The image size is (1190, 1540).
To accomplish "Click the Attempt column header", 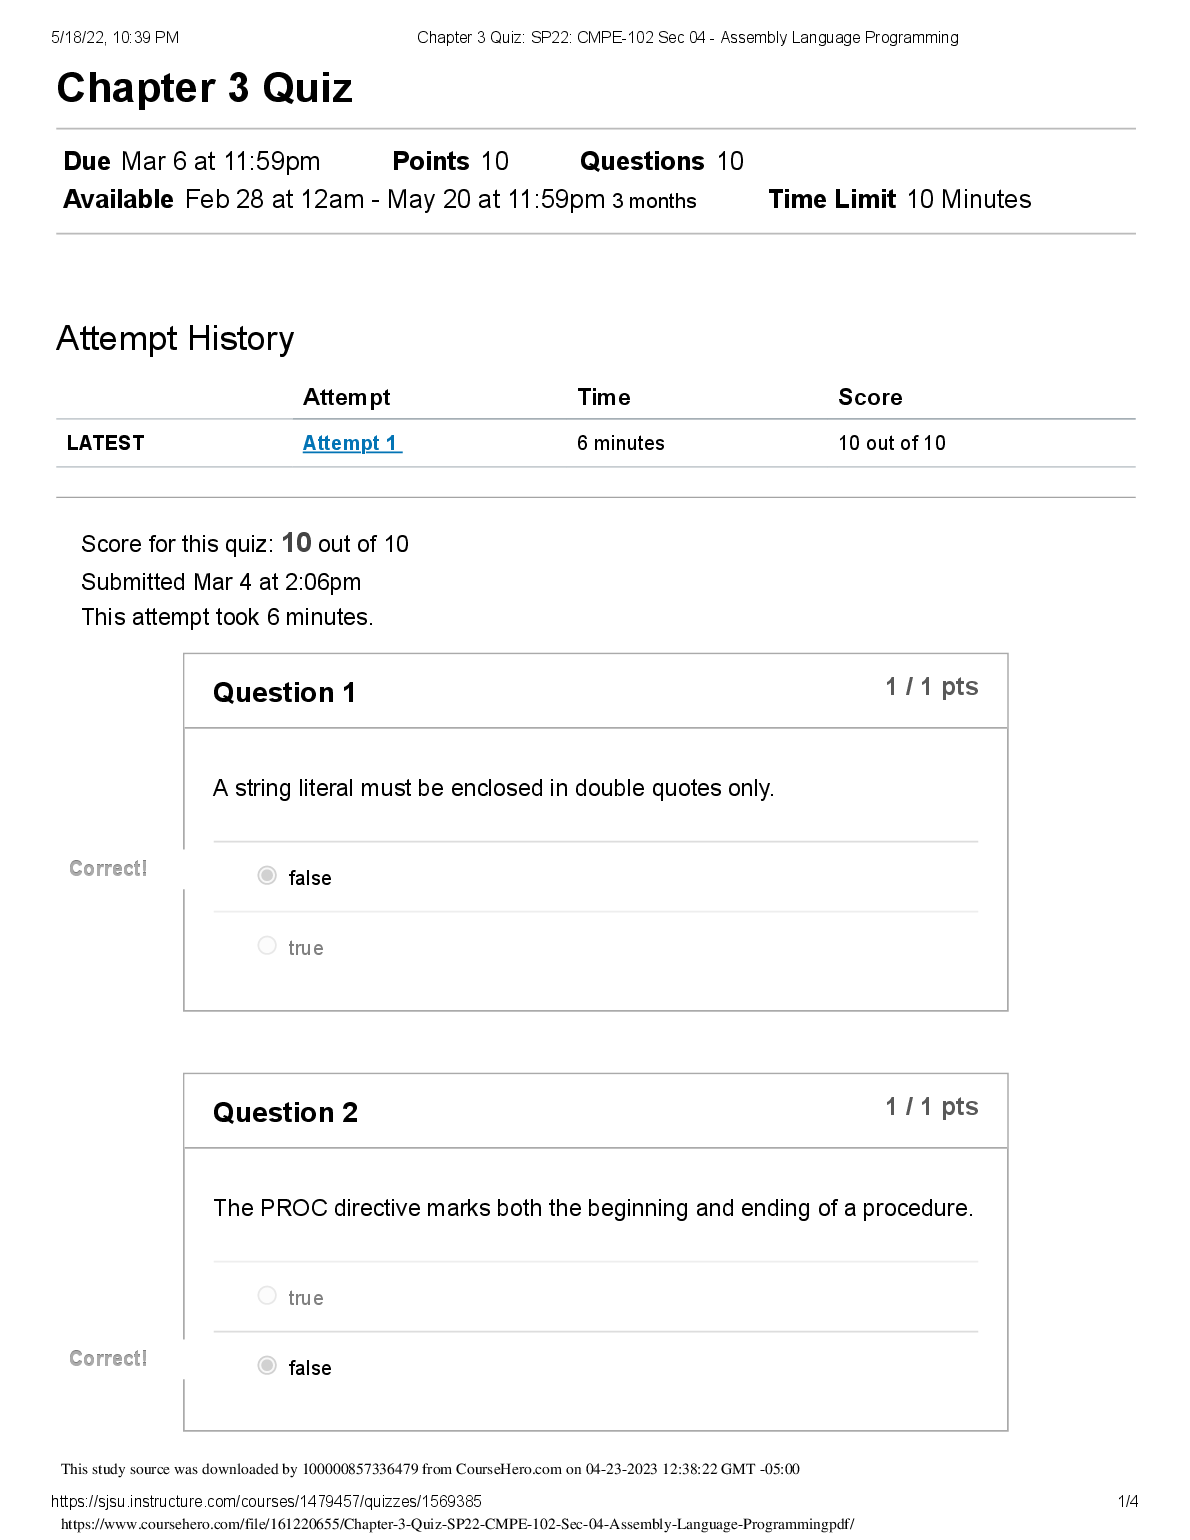I will [346, 397].
